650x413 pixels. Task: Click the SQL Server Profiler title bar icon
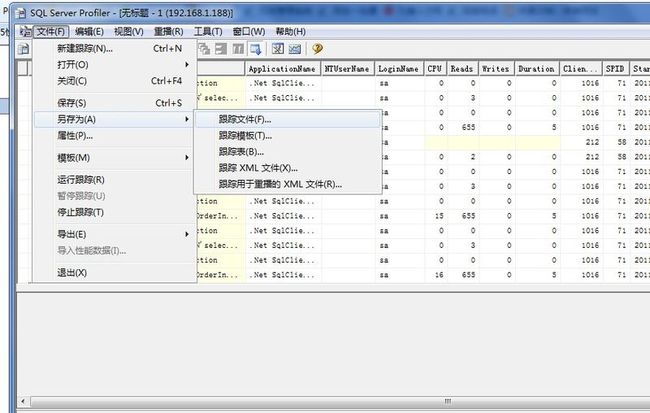(21, 13)
